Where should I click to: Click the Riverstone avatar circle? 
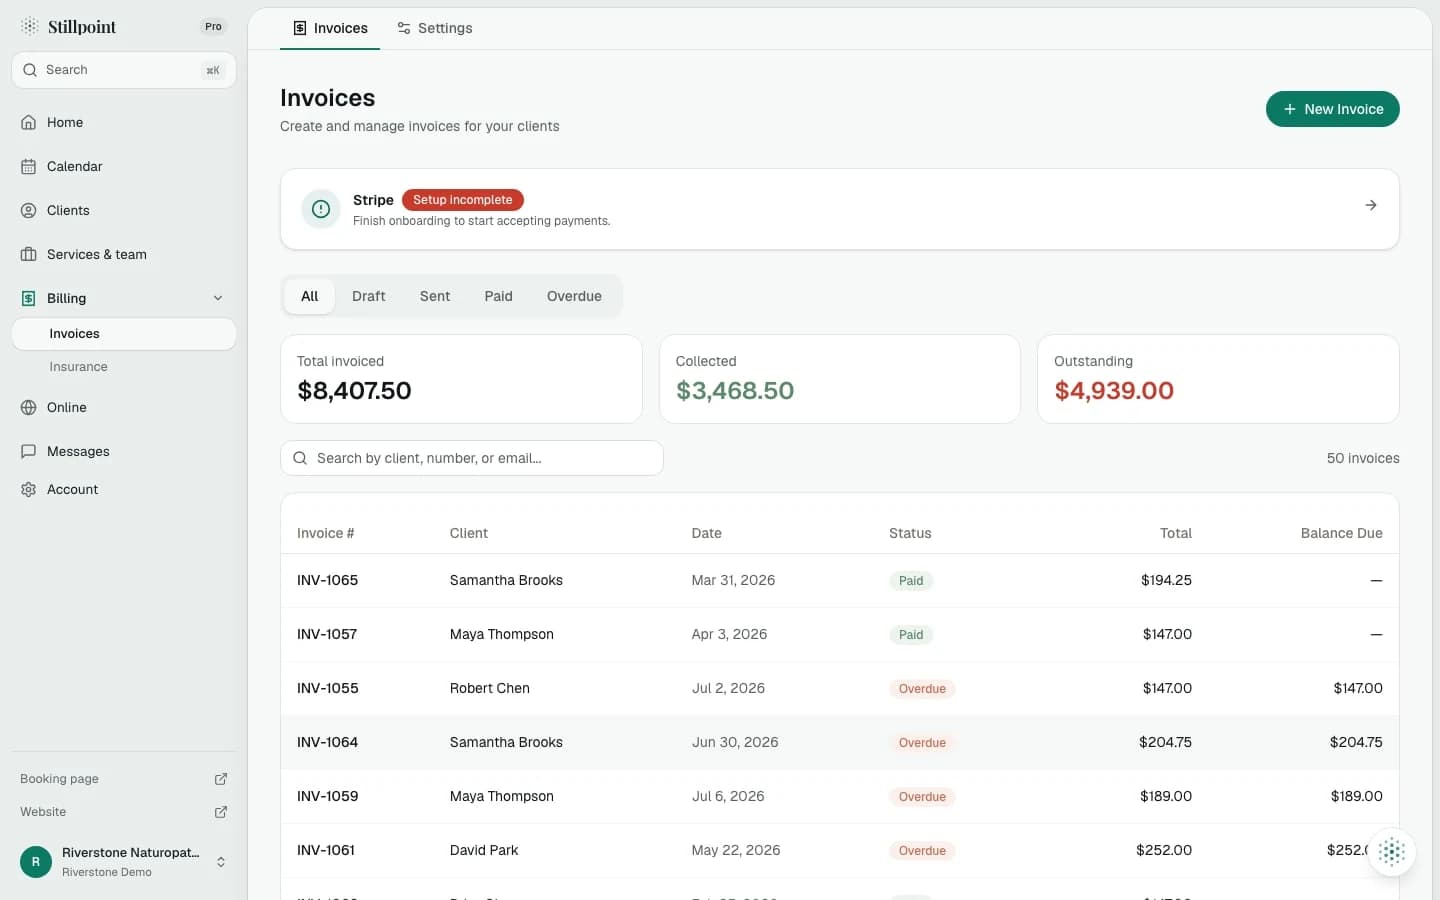(x=36, y=861)
